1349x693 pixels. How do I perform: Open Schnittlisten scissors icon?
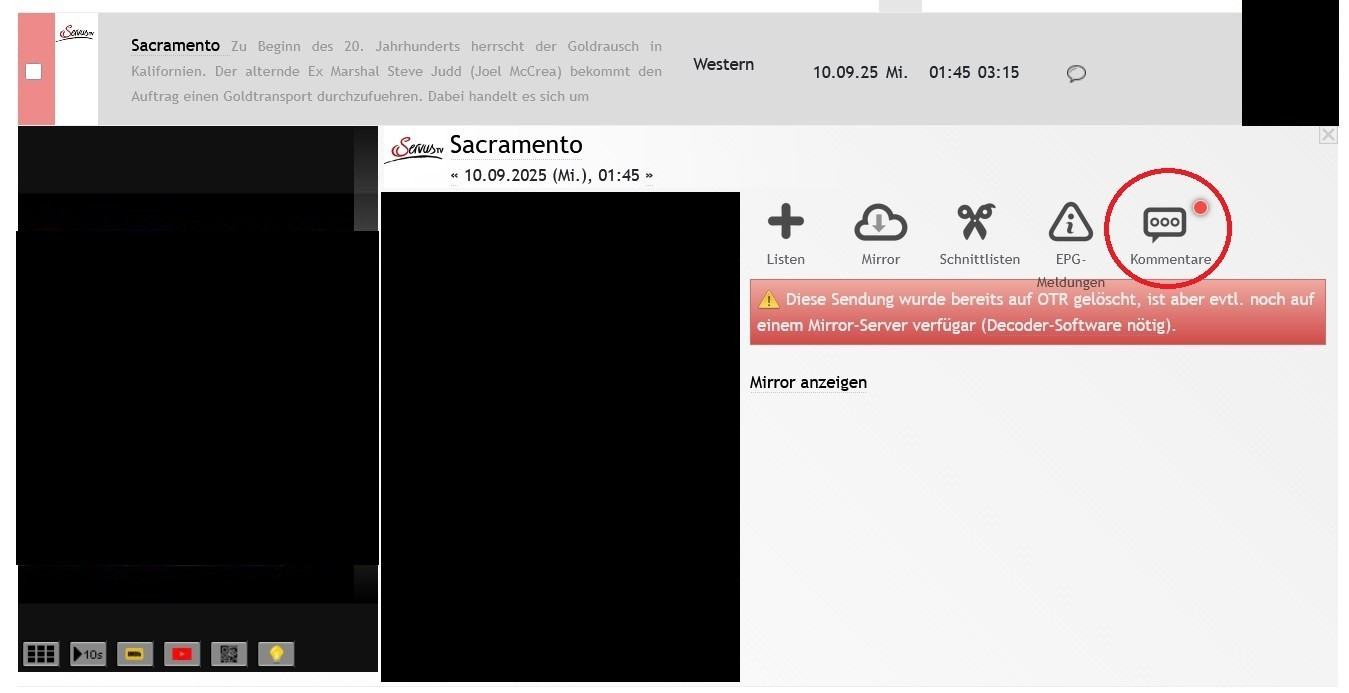(976, 222)
